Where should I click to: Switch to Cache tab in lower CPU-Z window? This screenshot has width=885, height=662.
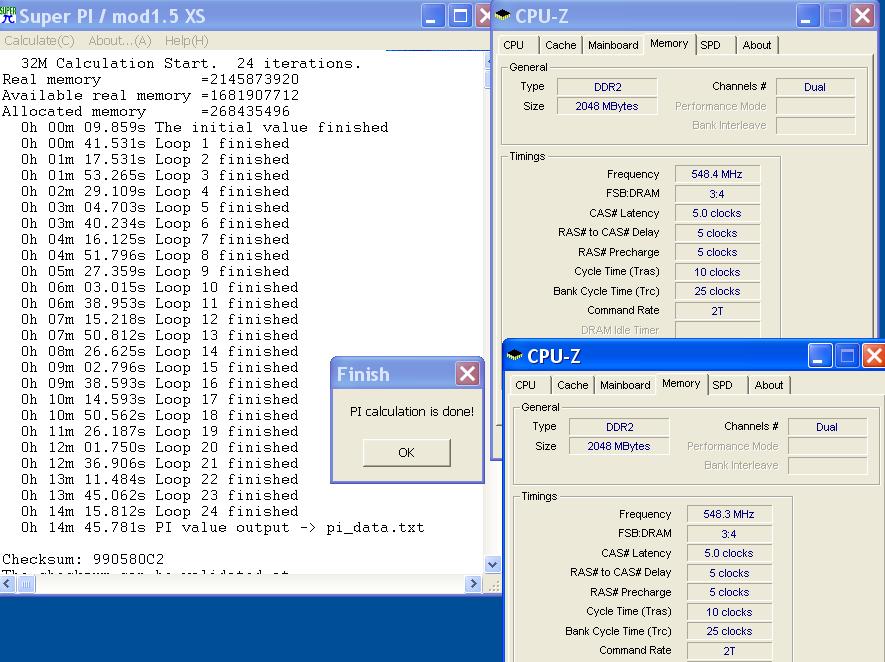[572, 385]
